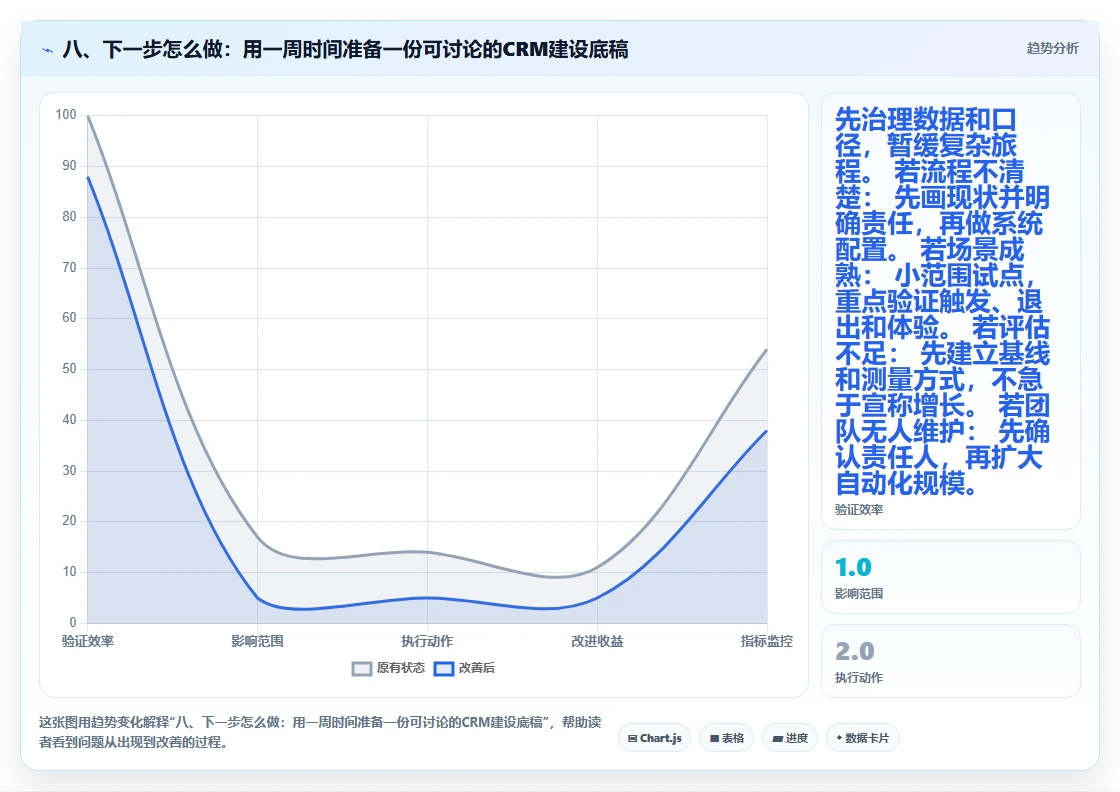The image size is (1120, 792).
Task: Click the 验证效率 caption under the blue text
Action: (x=859, y=510)
